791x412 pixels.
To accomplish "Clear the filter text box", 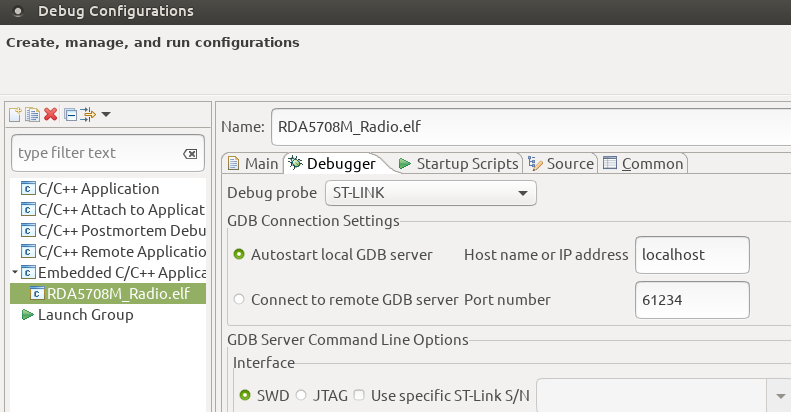I will [x=190, y=153].
